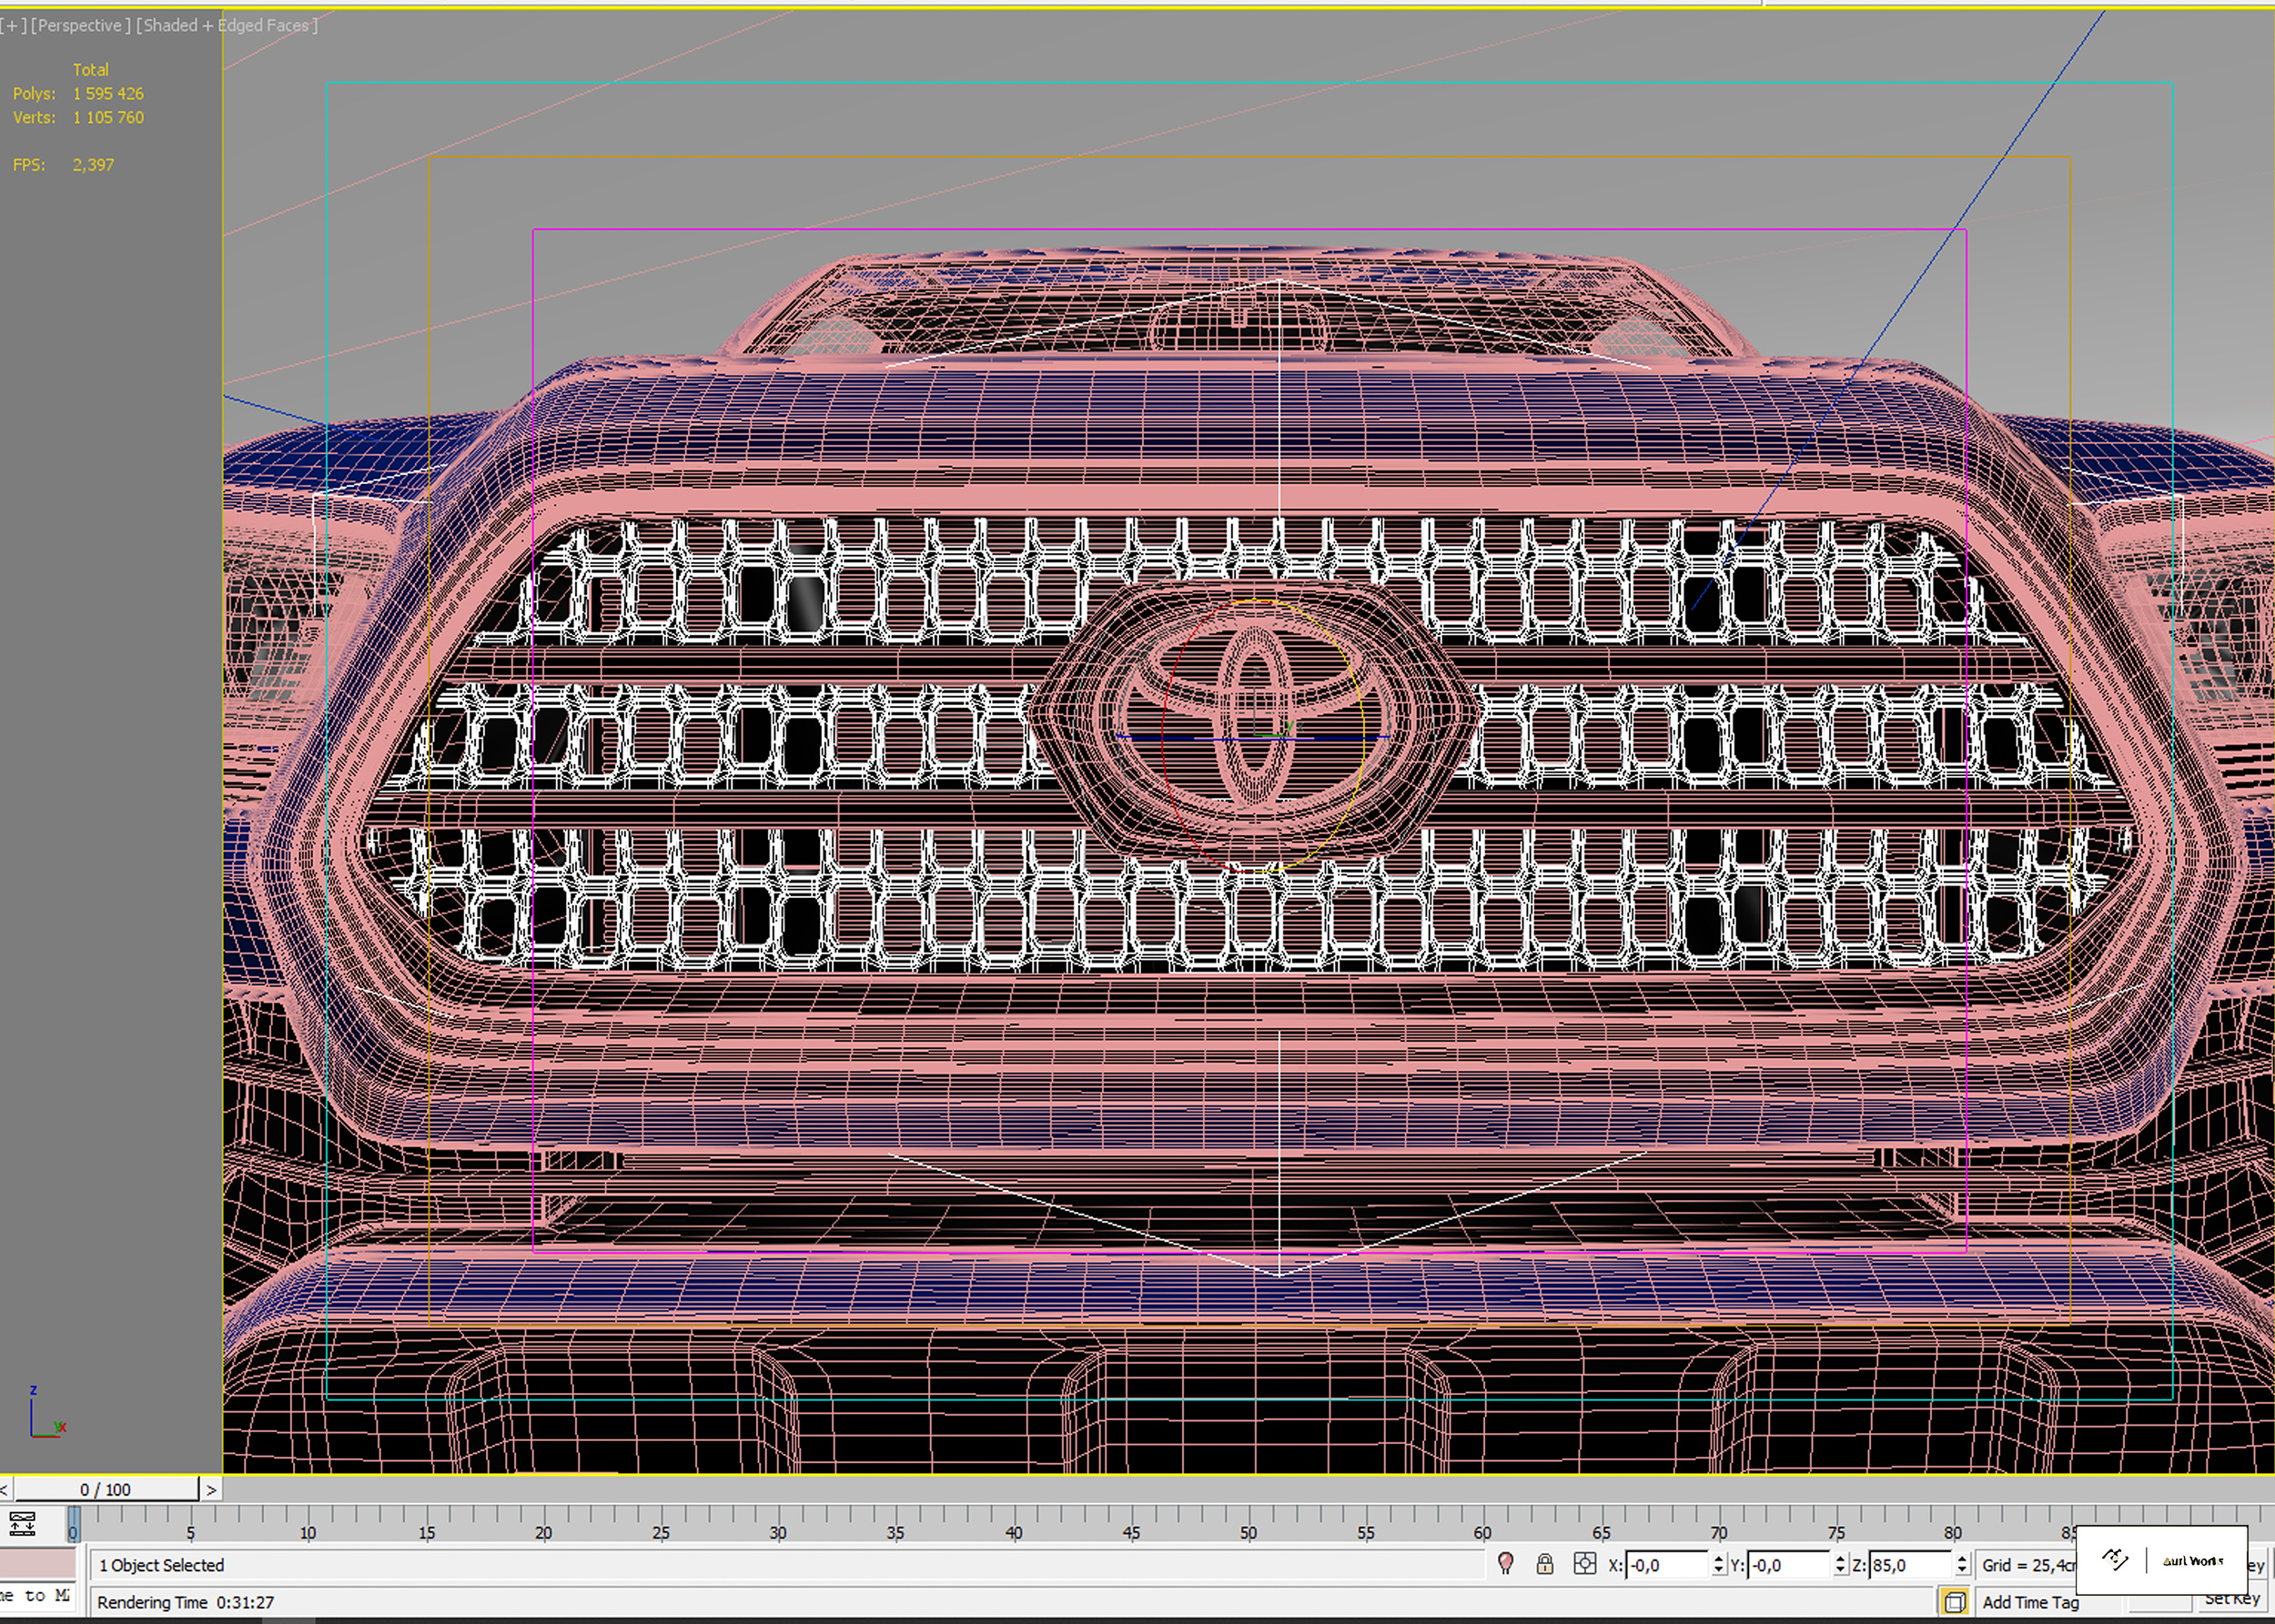Click the Z coordinate field showing 85,0

point(1910,1565)
